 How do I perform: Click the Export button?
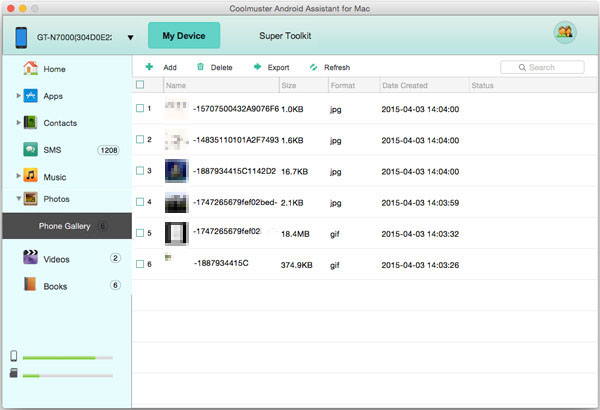(x=270, y=67)
